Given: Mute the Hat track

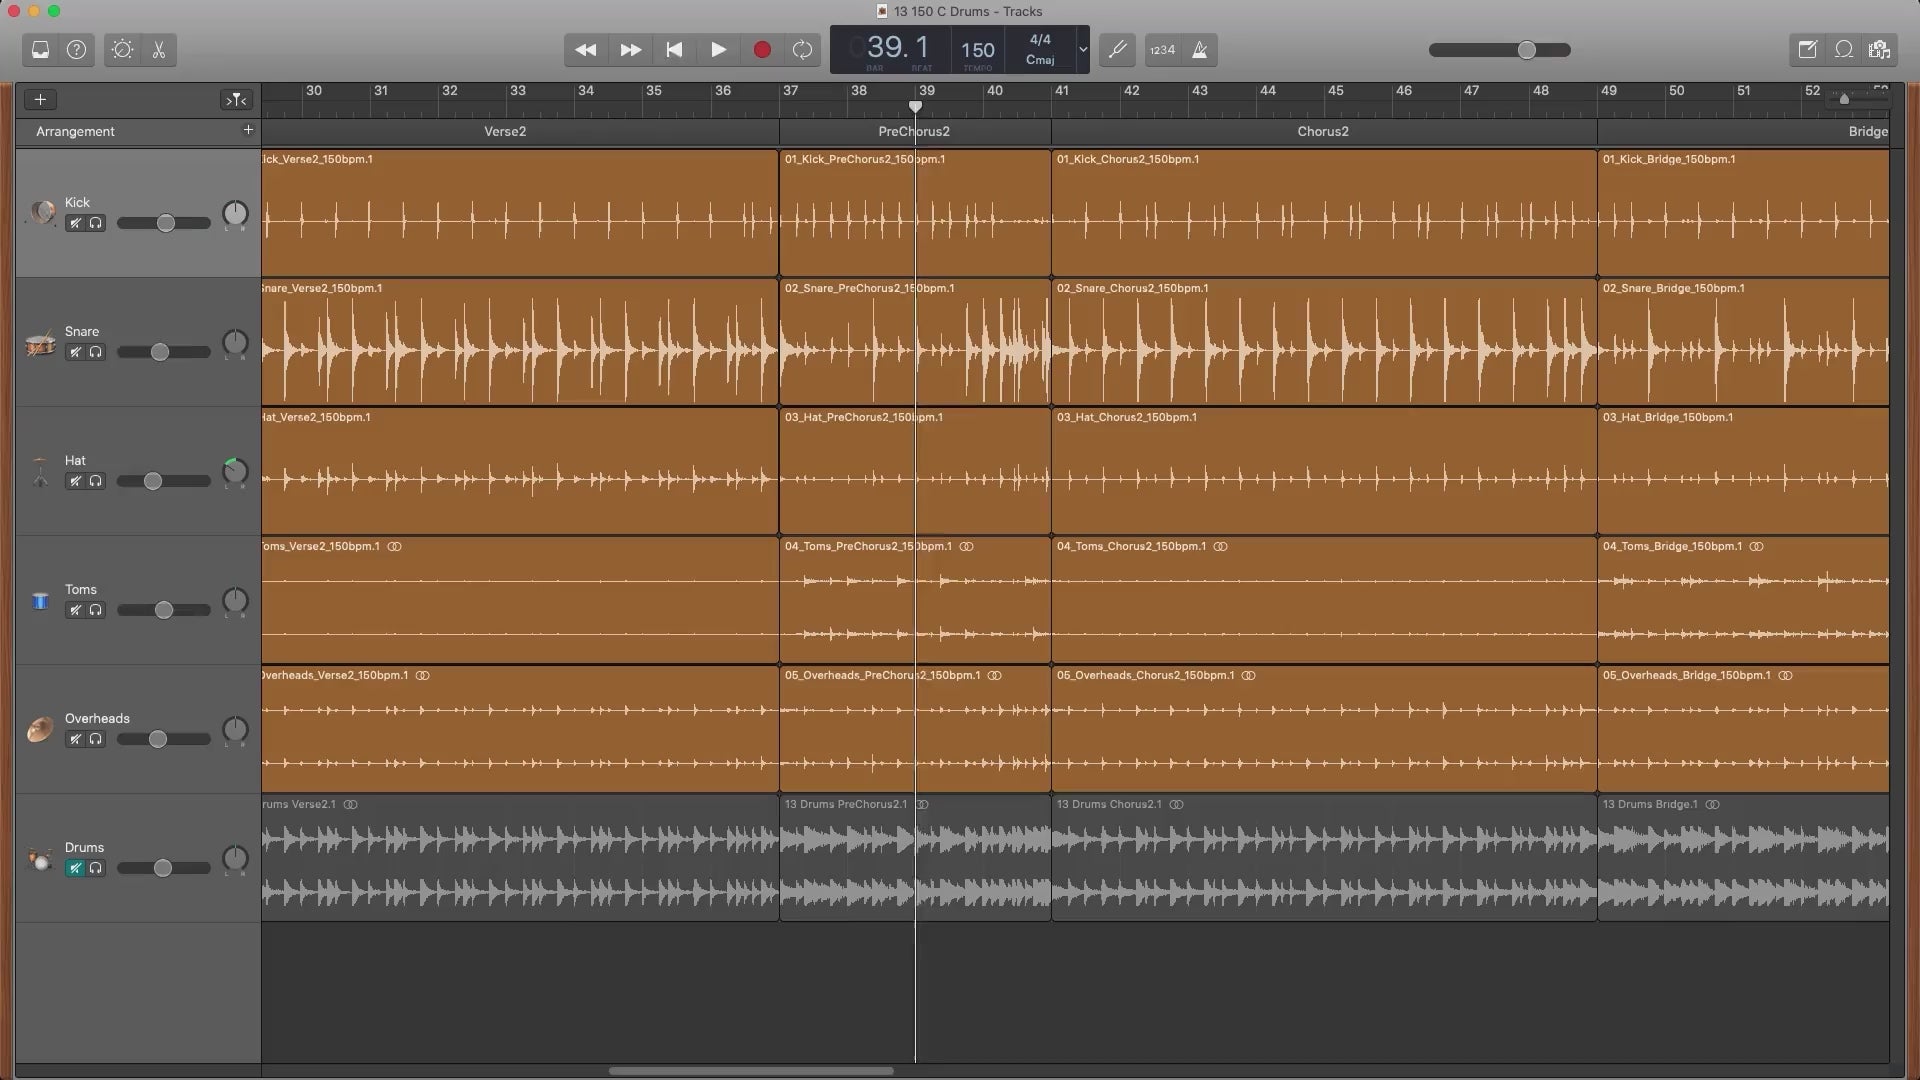Looking at the screenshot, I should click(x=75, y=481).
